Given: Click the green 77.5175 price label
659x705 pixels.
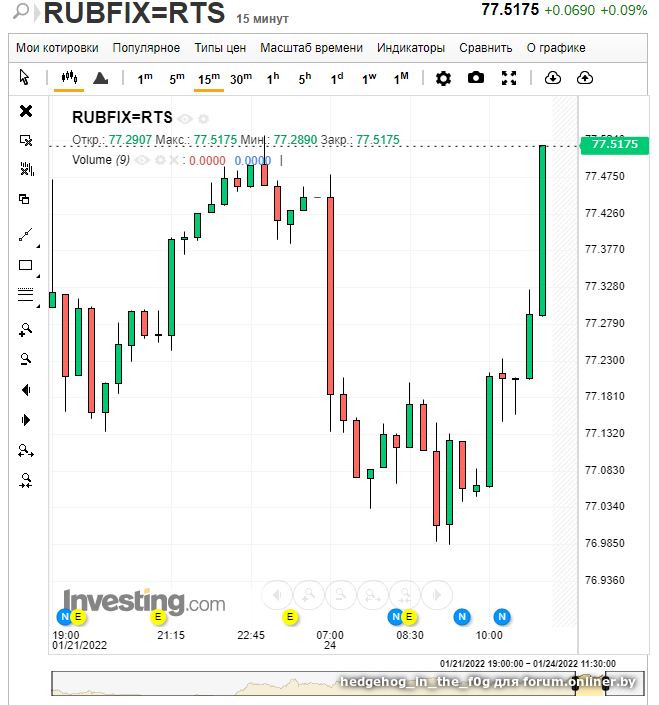Looking at the screenshot, I should pyautogui.click(x=614, y=145).
